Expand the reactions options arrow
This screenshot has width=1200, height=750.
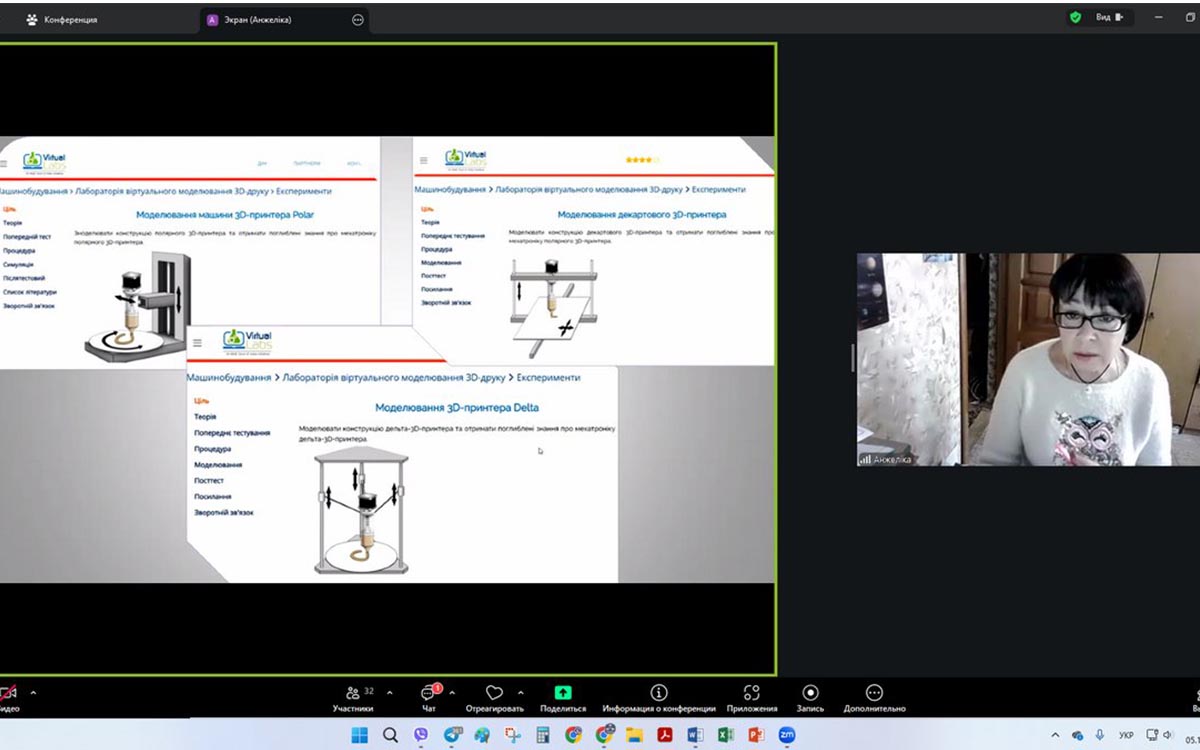pos(521,692)
